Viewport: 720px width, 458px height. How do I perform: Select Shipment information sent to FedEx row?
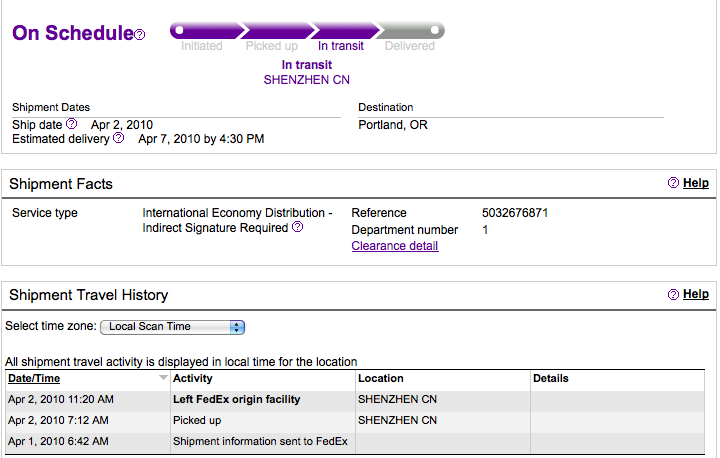pos(260,442)
